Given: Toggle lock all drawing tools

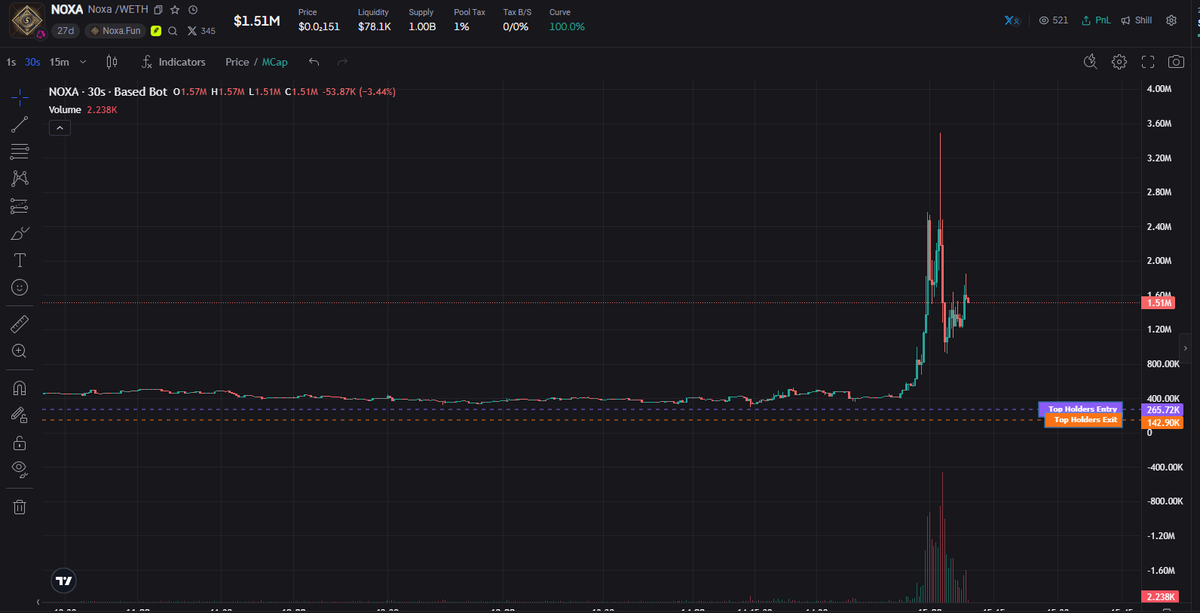Looking at the screenshot, I should 19,442.
